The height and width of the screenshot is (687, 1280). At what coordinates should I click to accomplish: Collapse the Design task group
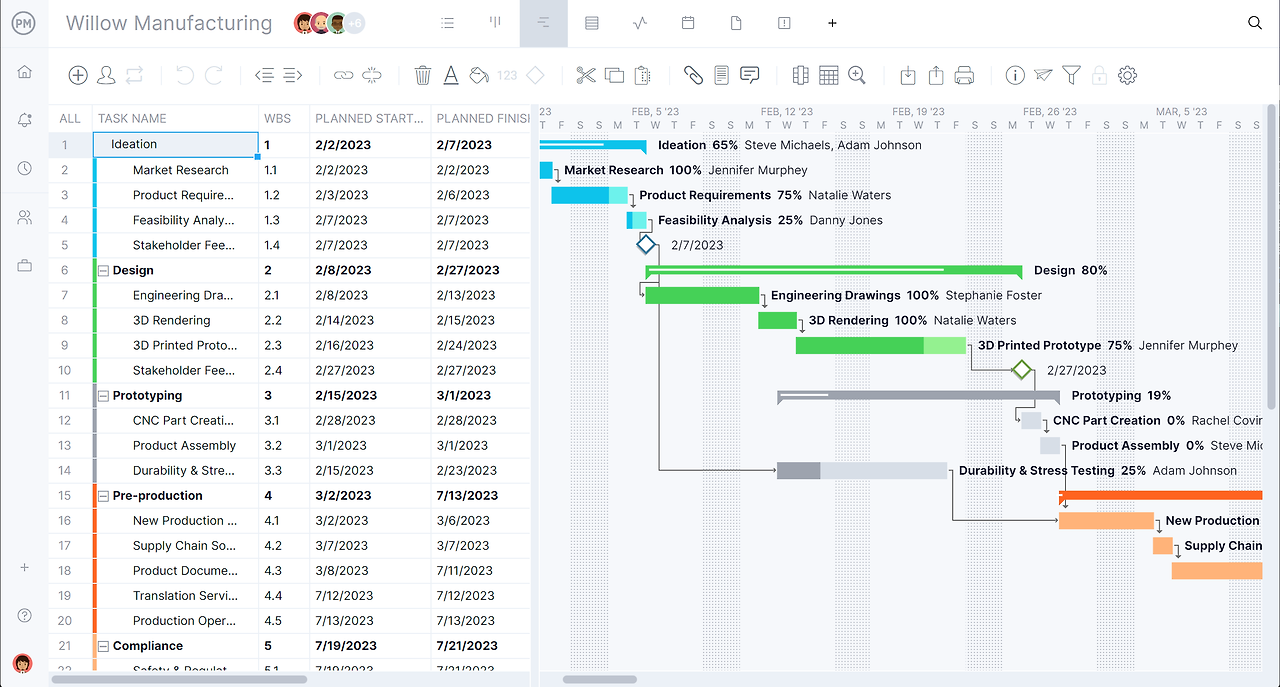click(x=103, y=271)
